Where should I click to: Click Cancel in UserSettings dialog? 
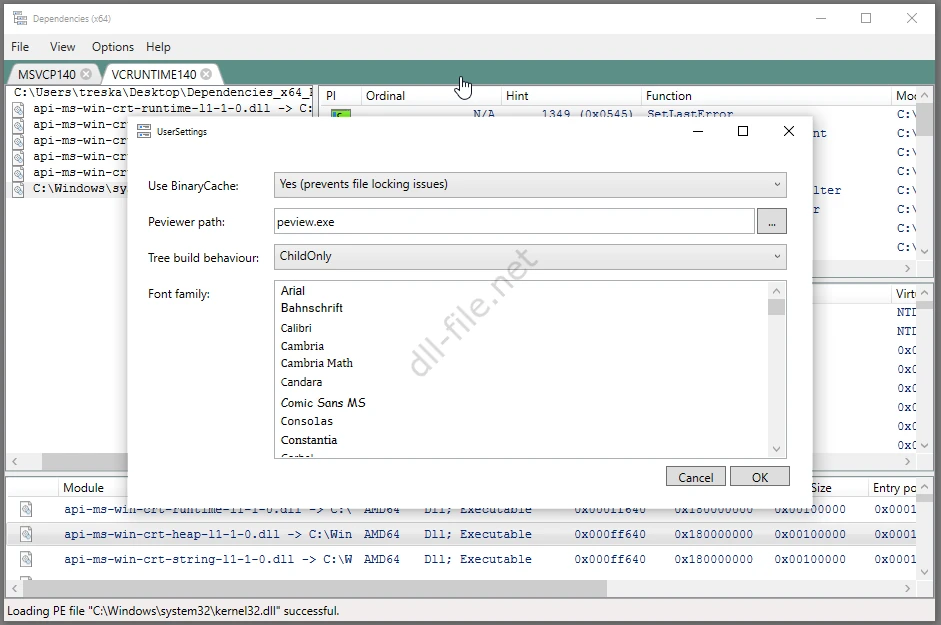click(696, 477)
